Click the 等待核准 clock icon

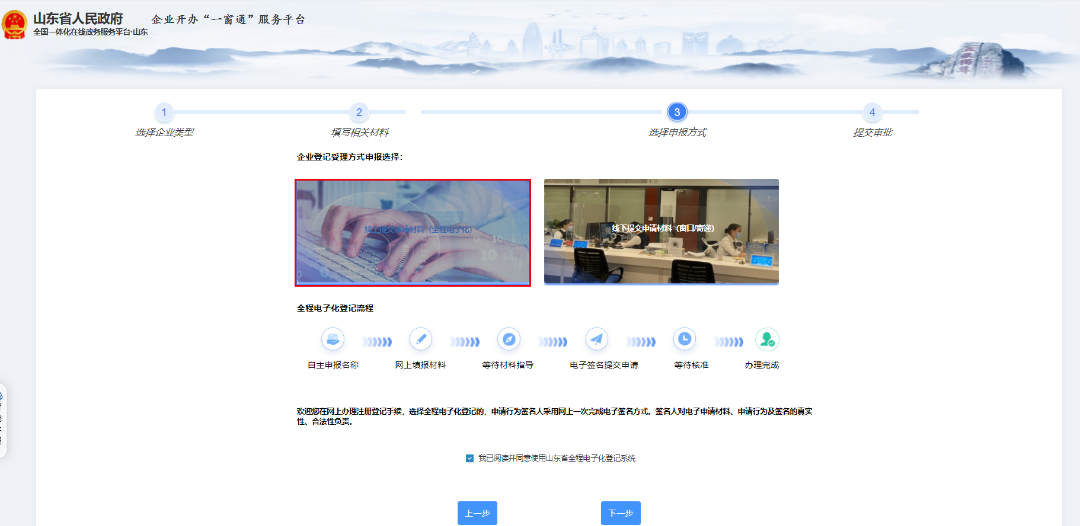[x=684, y=339]
